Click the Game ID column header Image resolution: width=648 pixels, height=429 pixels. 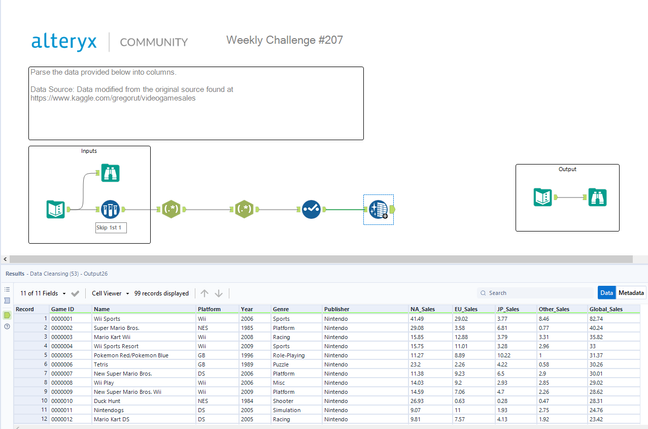pos(71,309)
